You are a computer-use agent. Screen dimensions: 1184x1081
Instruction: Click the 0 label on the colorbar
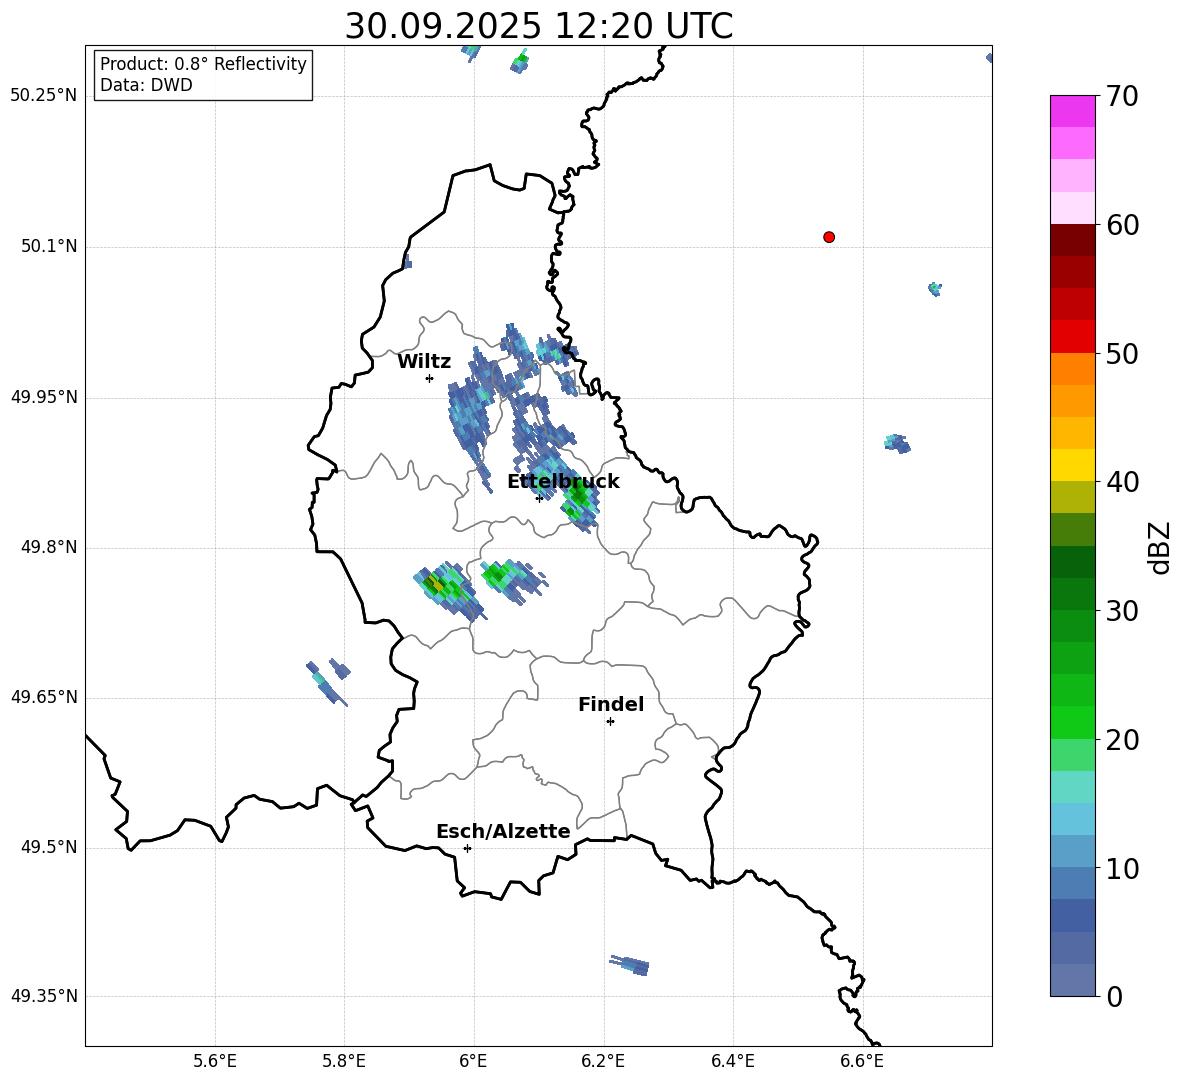tap(1114, 996)
